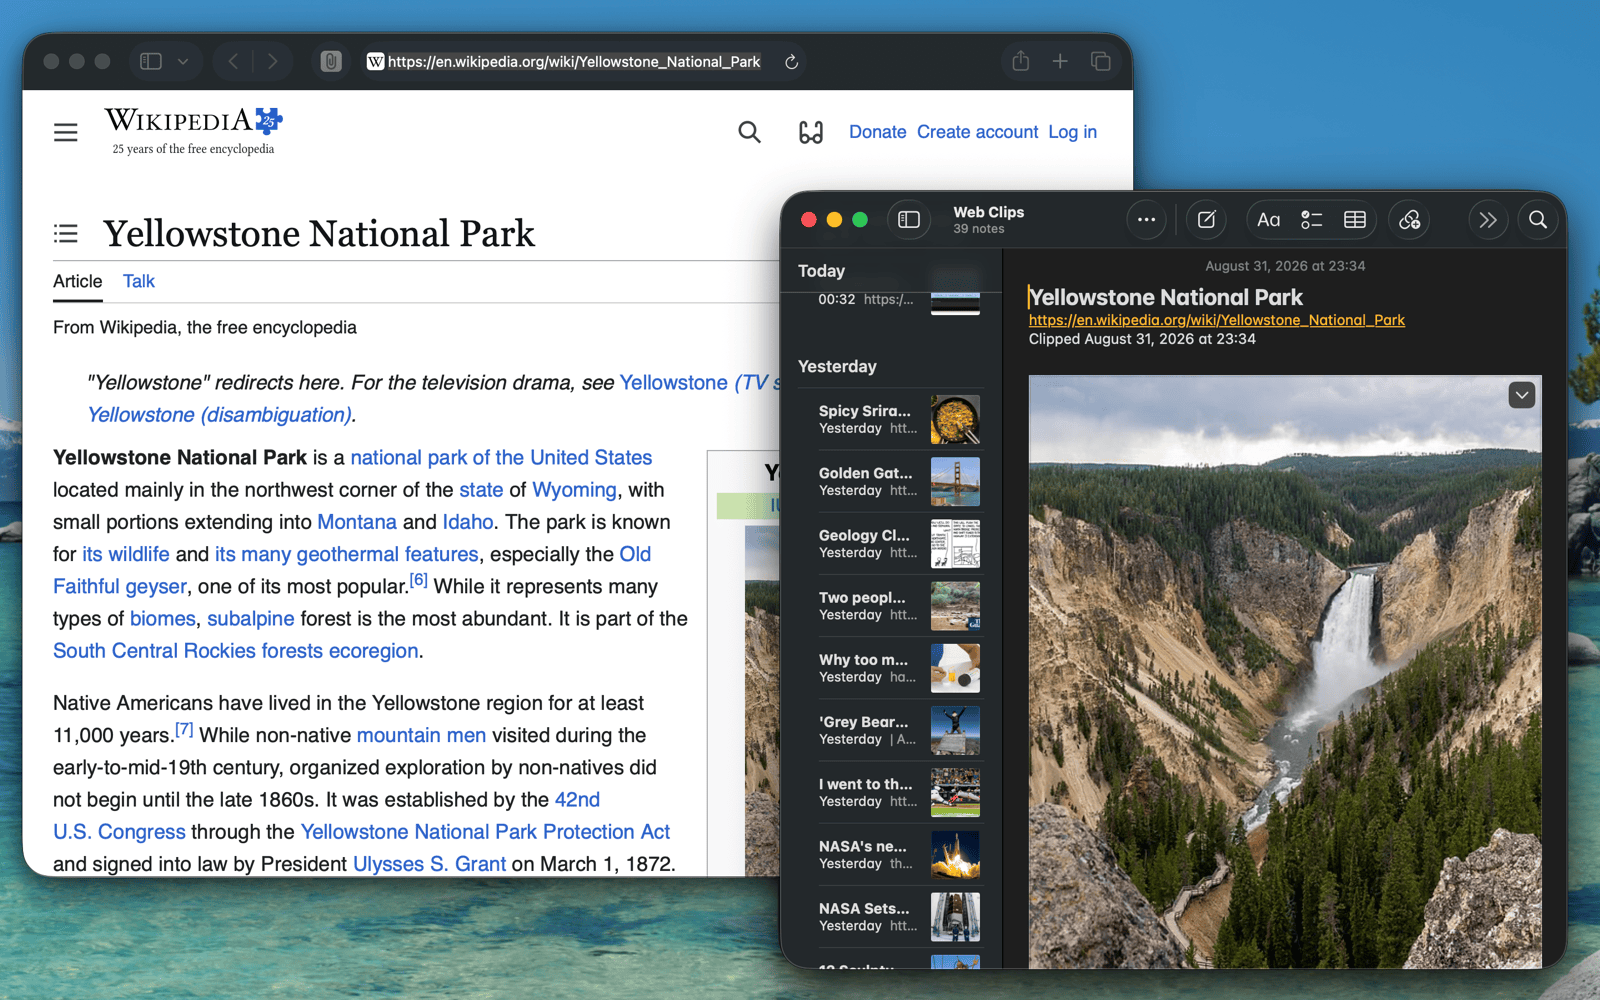Select the Golden Gat... note
This screenshot has width=1600, height=1000.
[891, 481]
